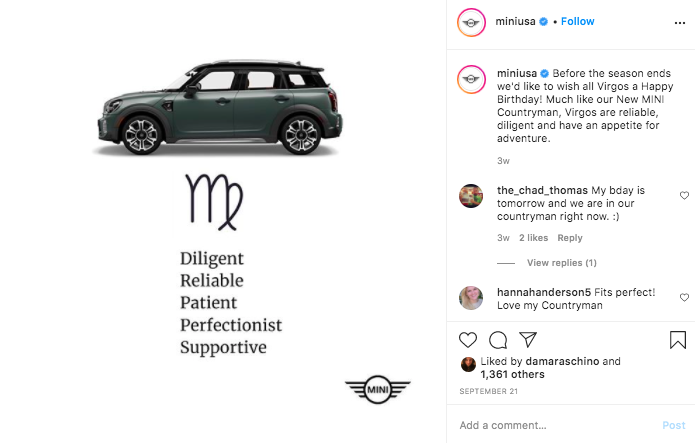Like the post with the heart icon
This screenshot has width=695, height=443.
click(468, 340)
